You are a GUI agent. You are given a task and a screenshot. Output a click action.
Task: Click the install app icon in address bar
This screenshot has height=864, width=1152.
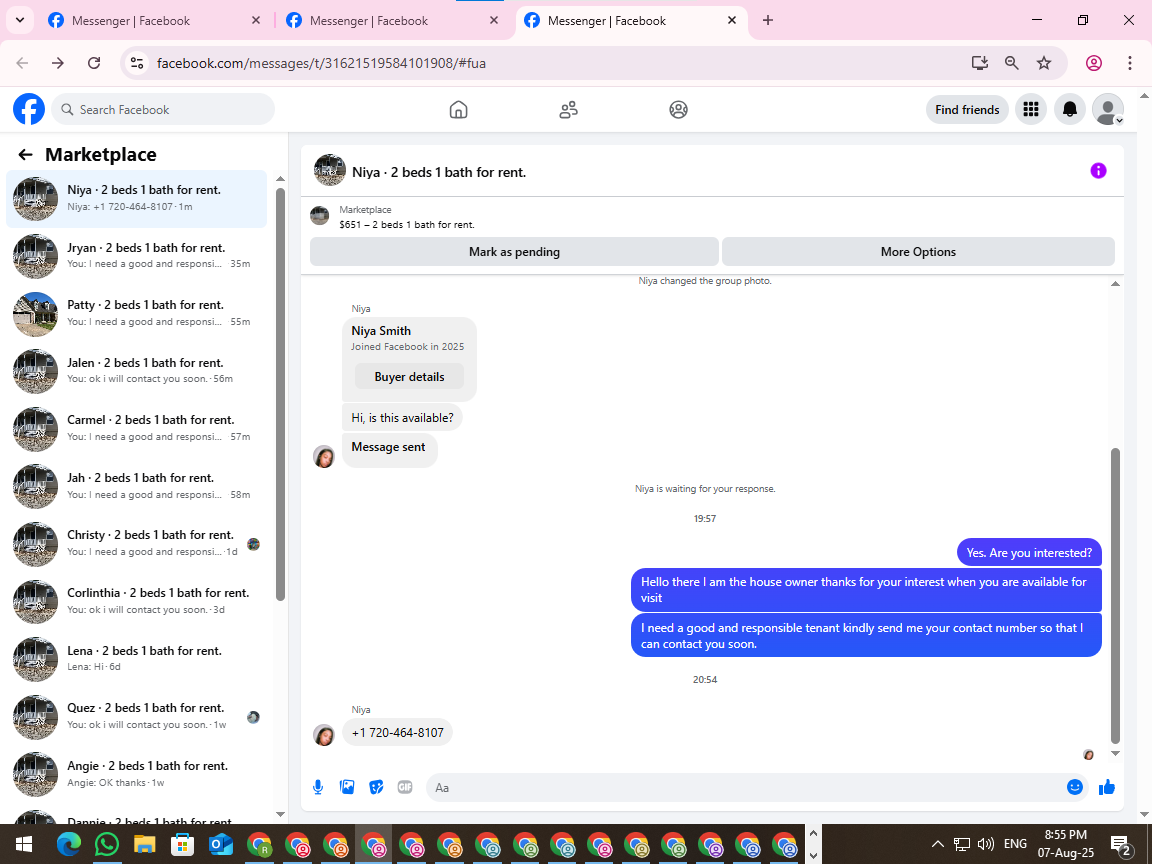coord(979,63)
